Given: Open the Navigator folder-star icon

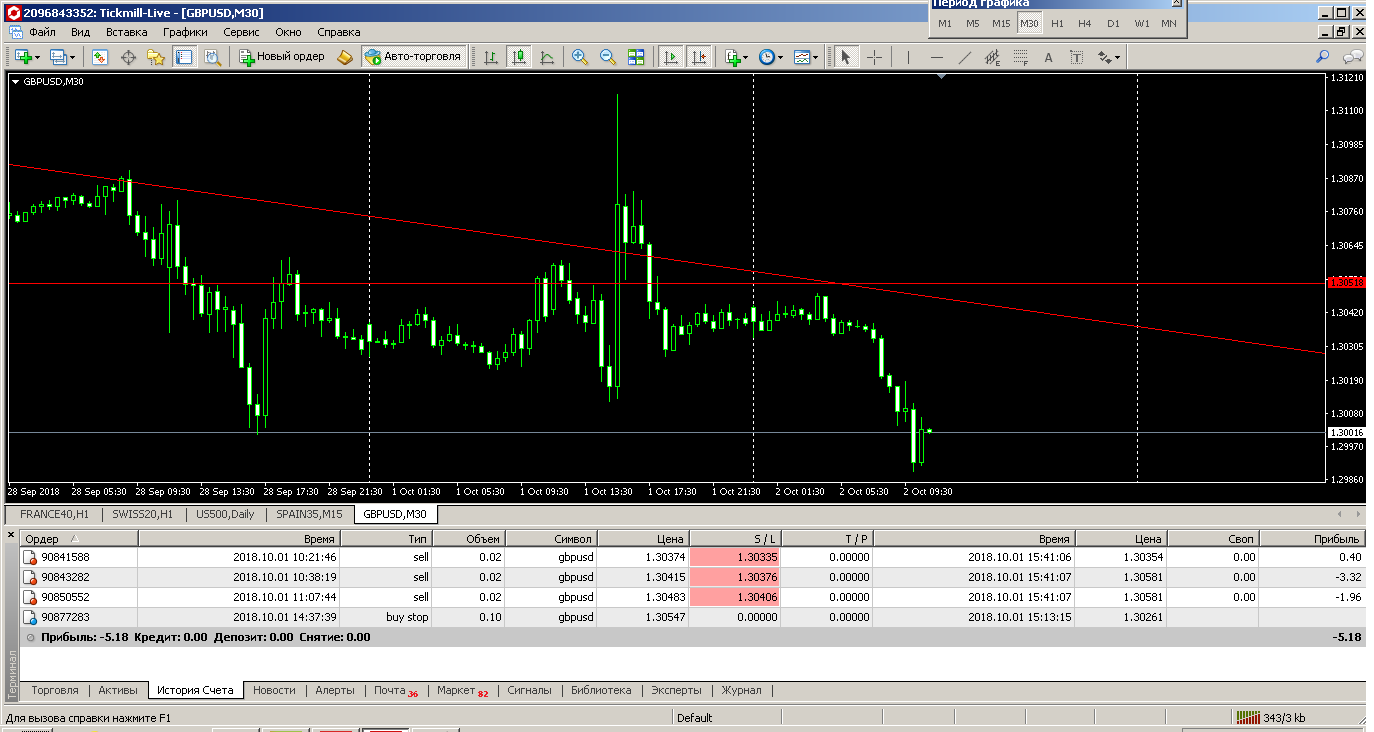Looking at the screenshot, I should [x=156, y=57].
